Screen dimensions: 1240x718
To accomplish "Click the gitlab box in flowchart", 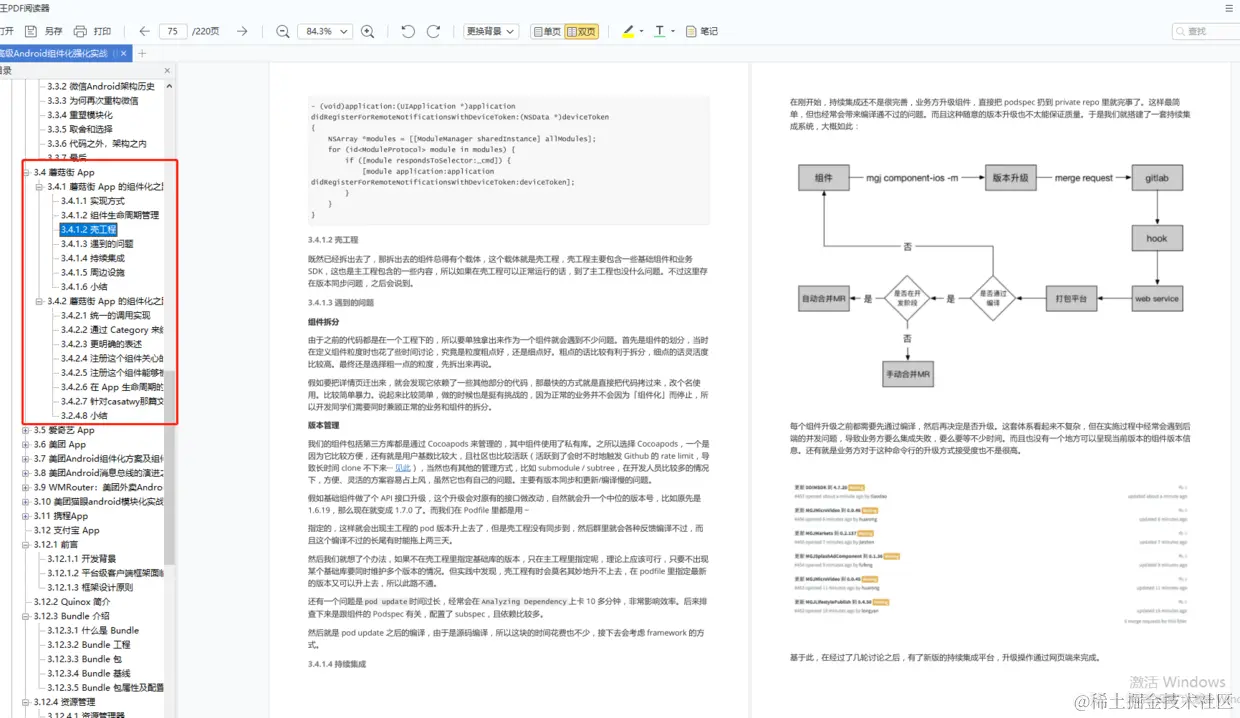I will (x=1156, y=178).
